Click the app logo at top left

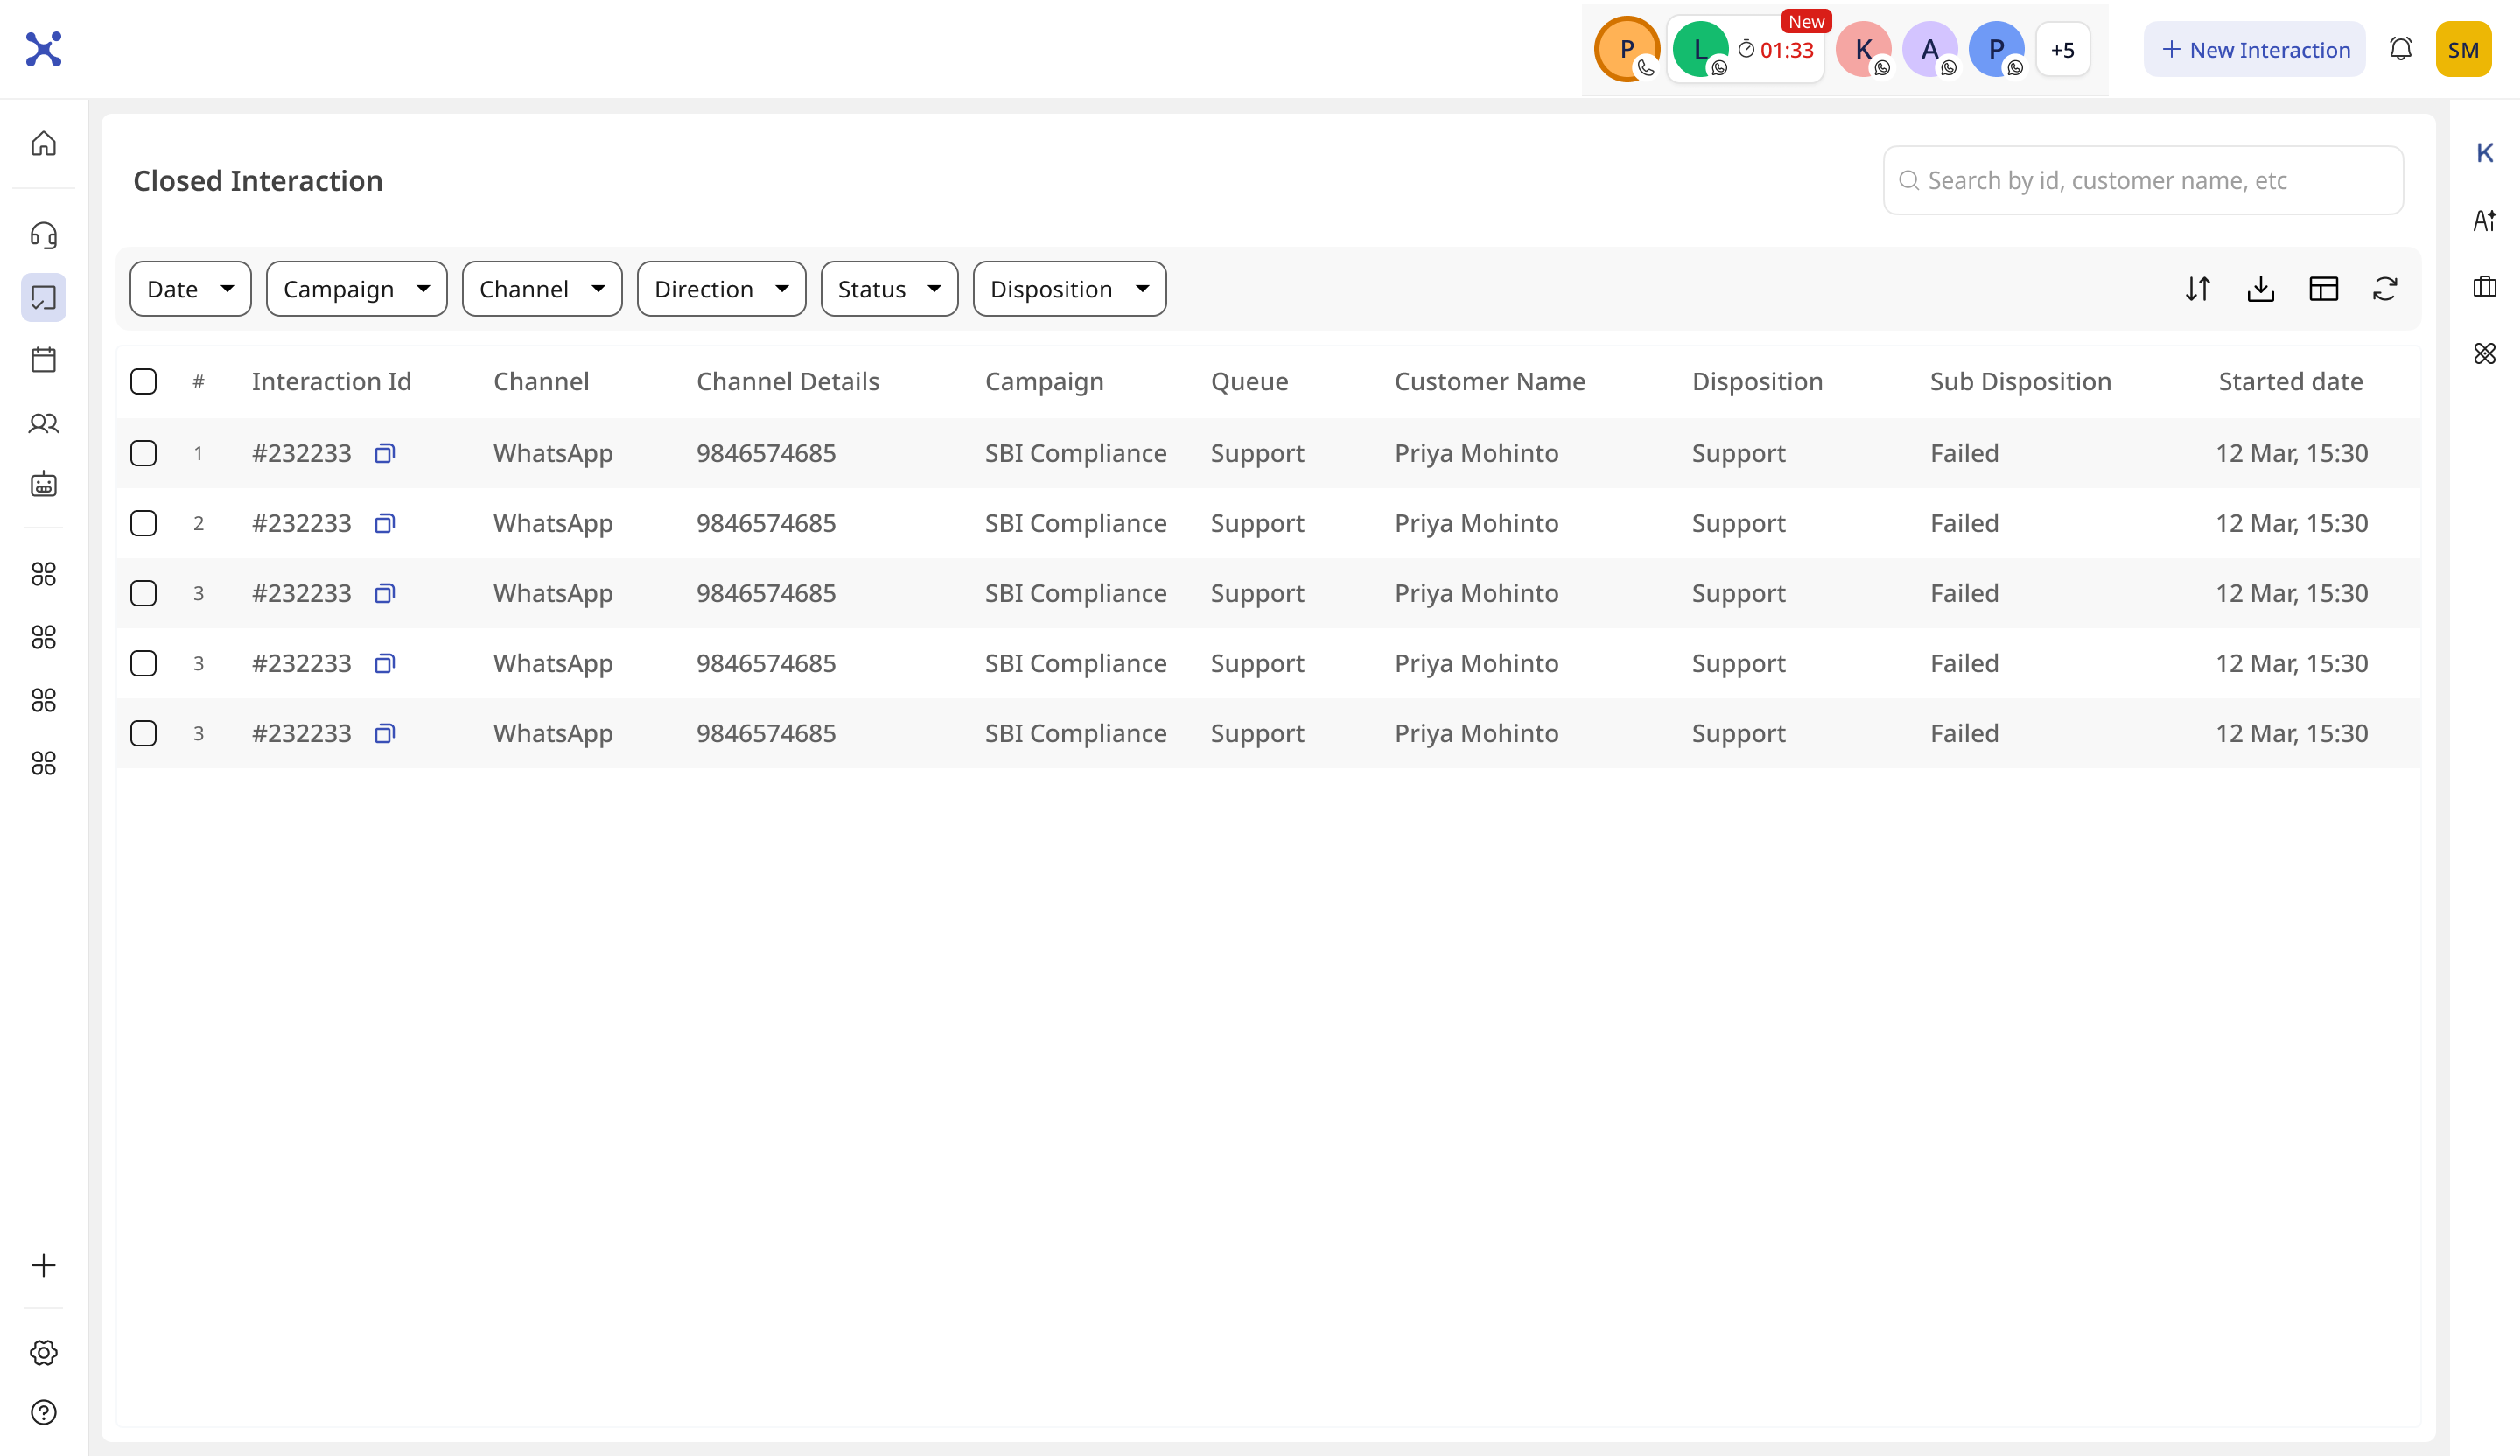click(x=43, y=49)
